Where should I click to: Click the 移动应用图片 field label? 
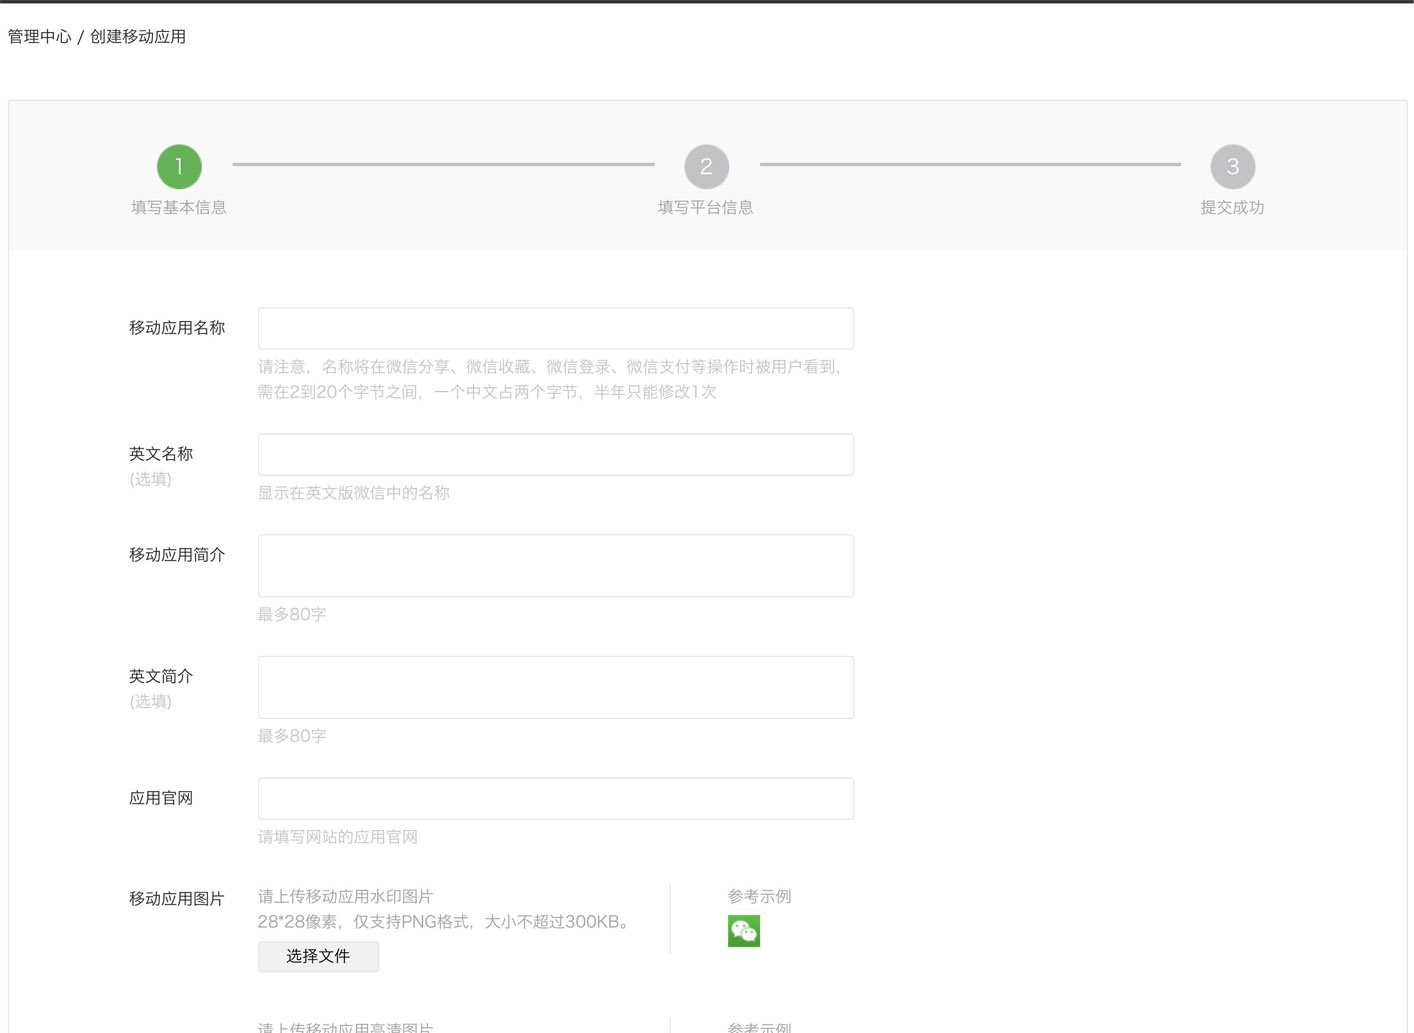click(x=177, y=899)
